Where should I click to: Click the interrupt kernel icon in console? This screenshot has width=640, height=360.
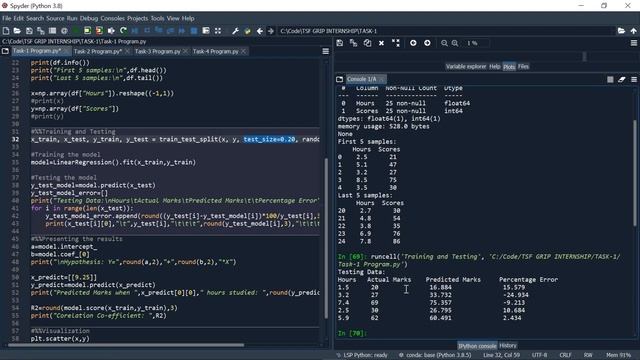click(610, 79)
